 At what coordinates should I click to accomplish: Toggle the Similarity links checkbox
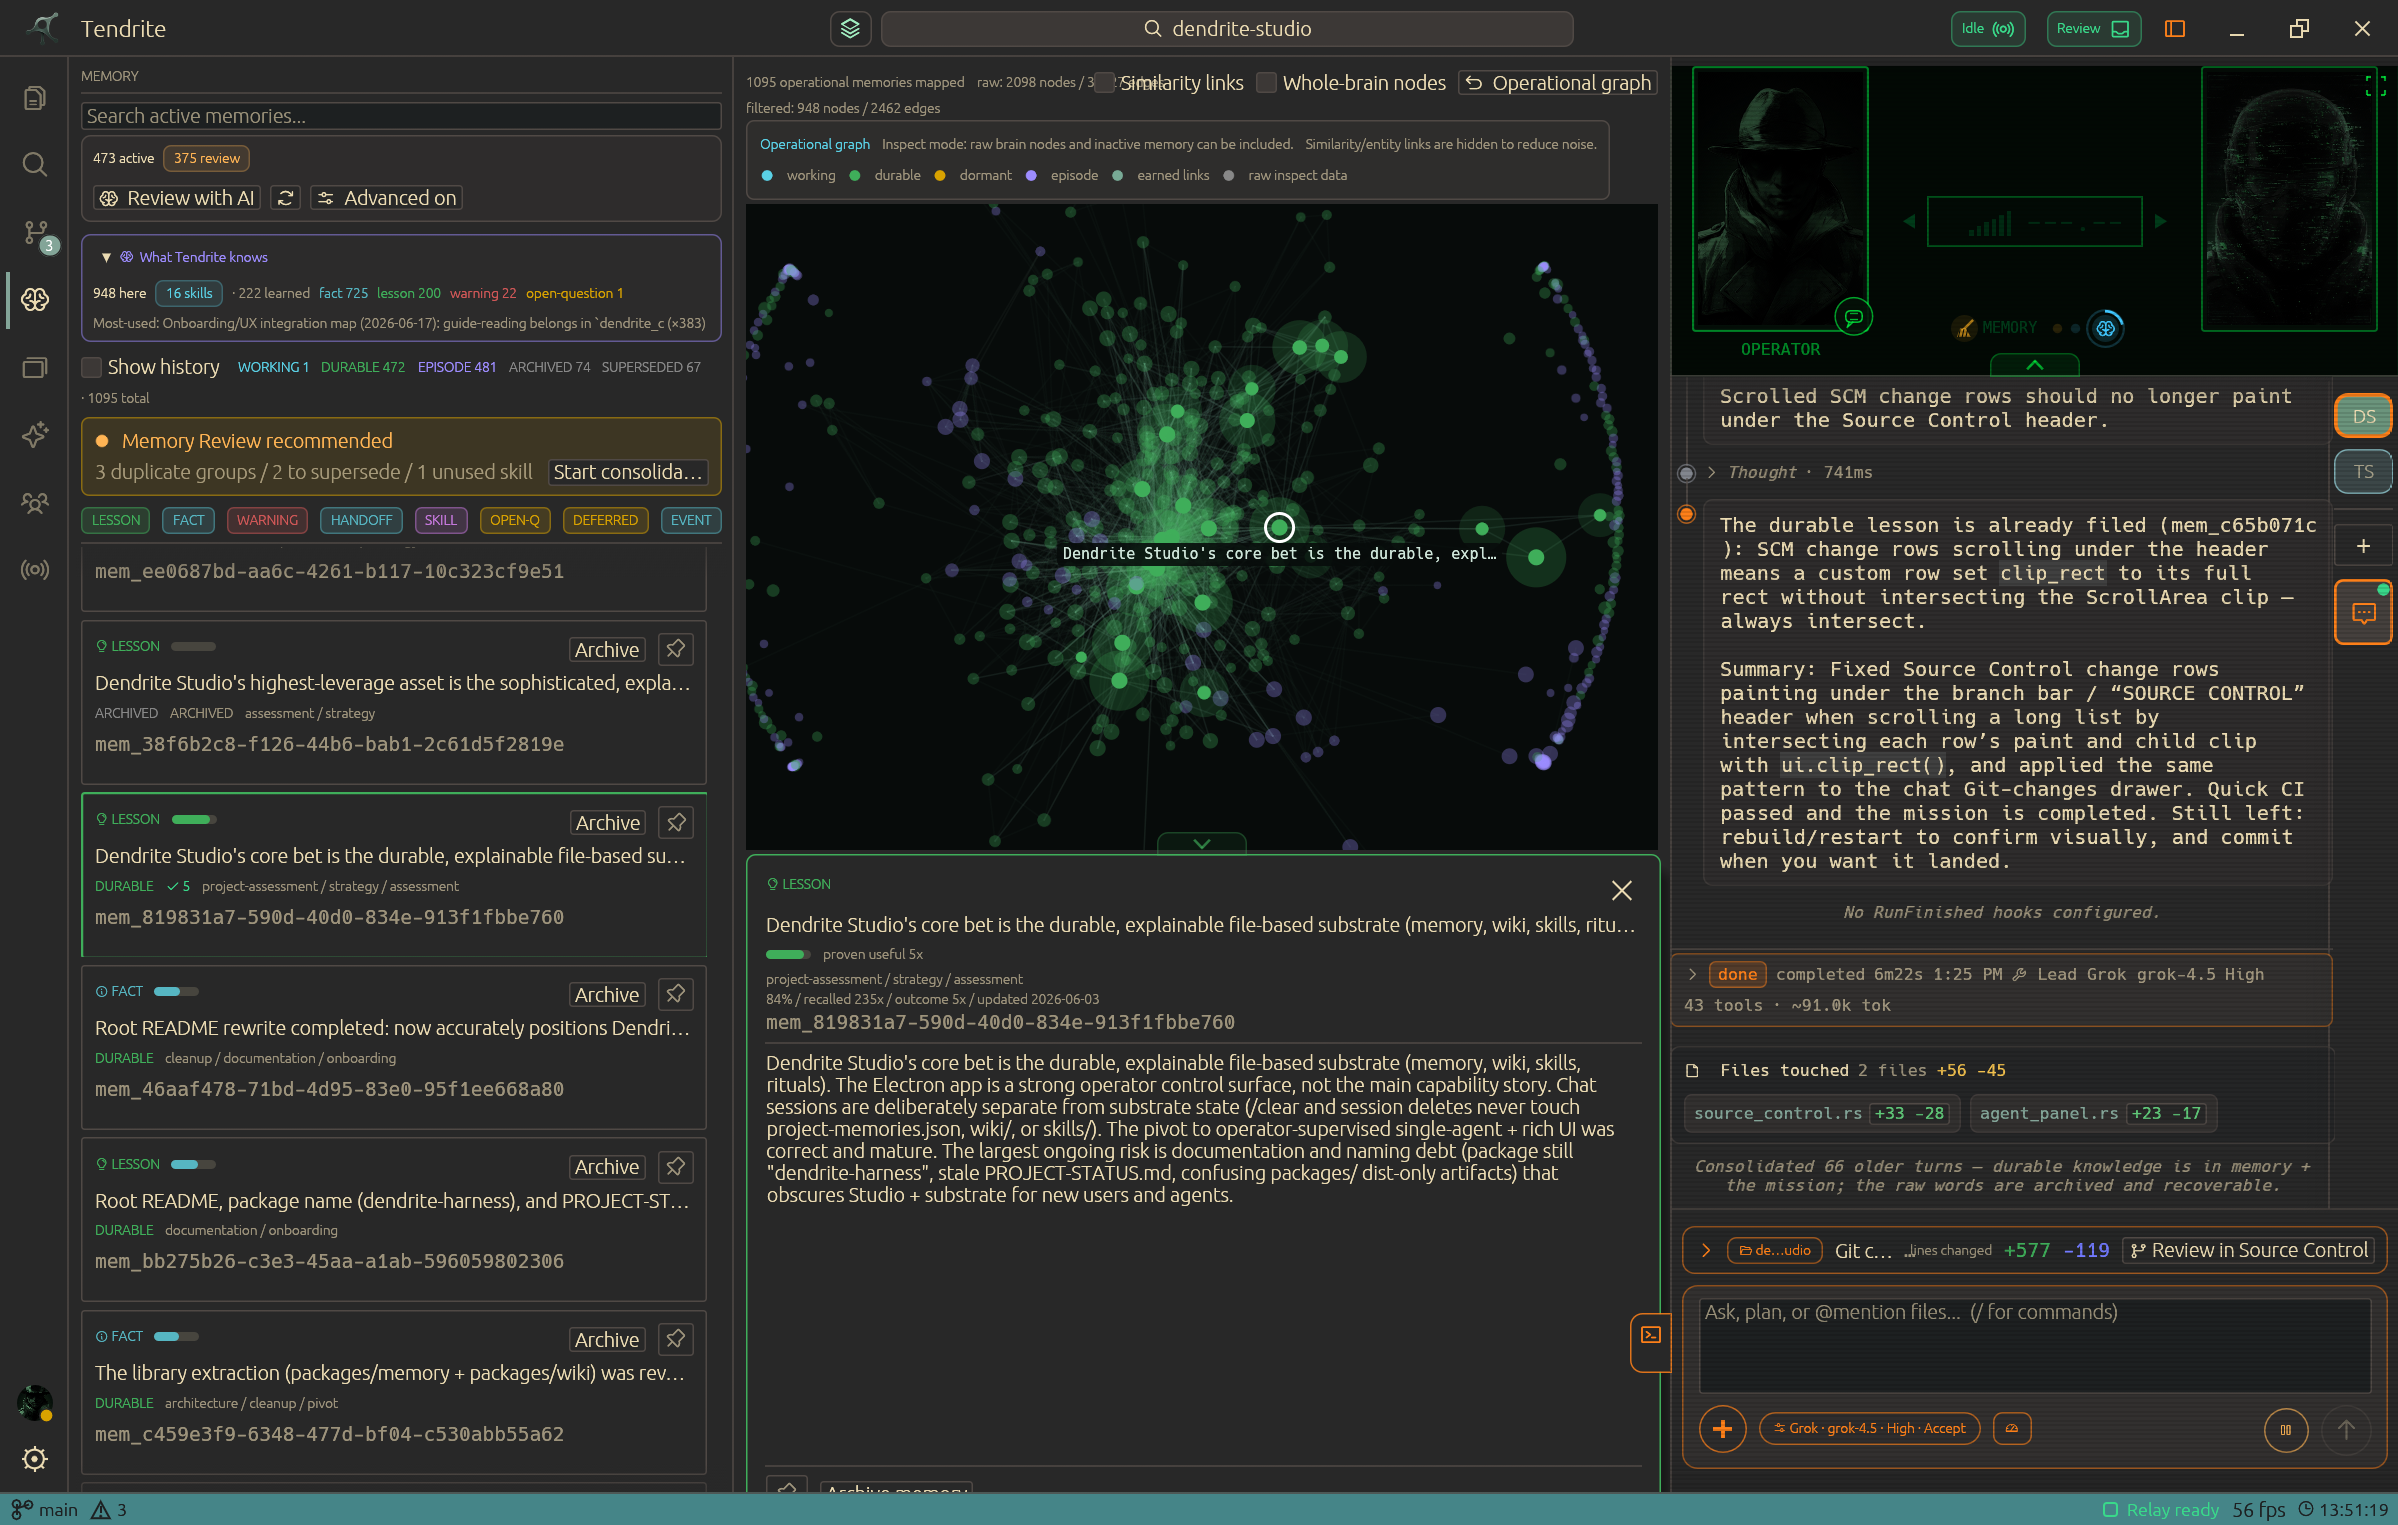click(1105, 83)
